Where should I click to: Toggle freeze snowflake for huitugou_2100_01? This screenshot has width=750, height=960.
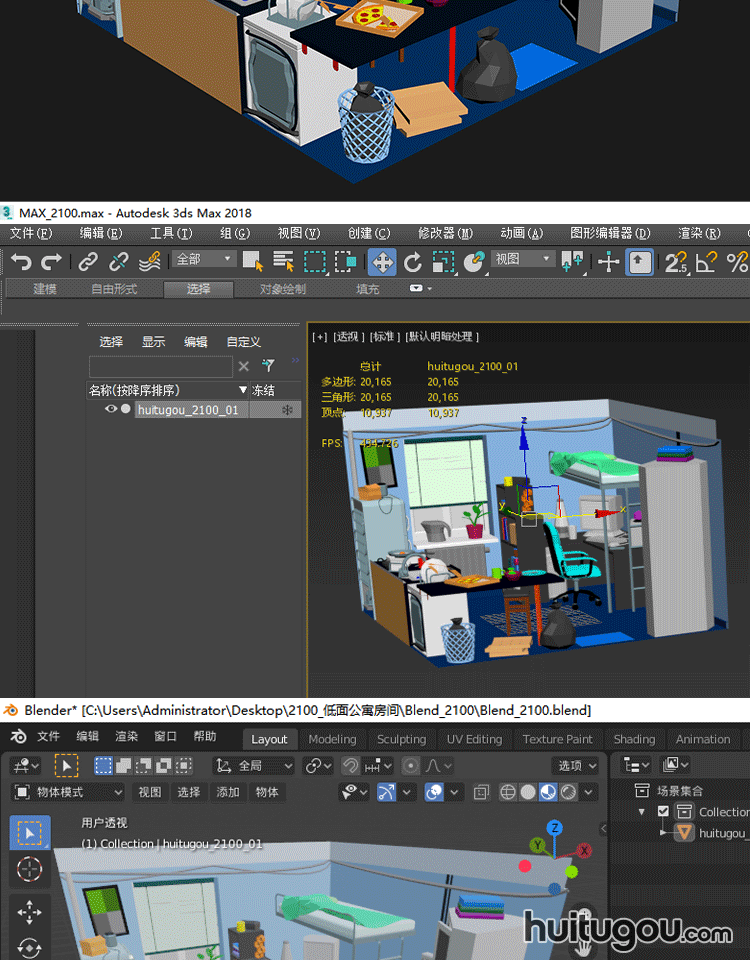(x=287, y=410)
